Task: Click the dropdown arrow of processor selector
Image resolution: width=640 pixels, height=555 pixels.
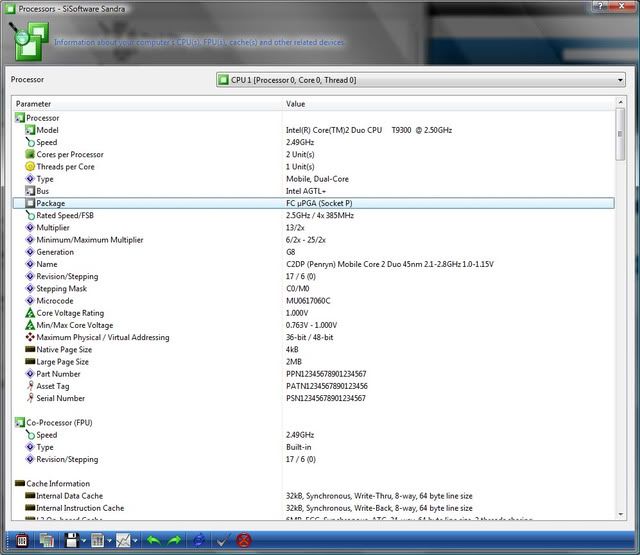Action: click(x=620, y=80)
